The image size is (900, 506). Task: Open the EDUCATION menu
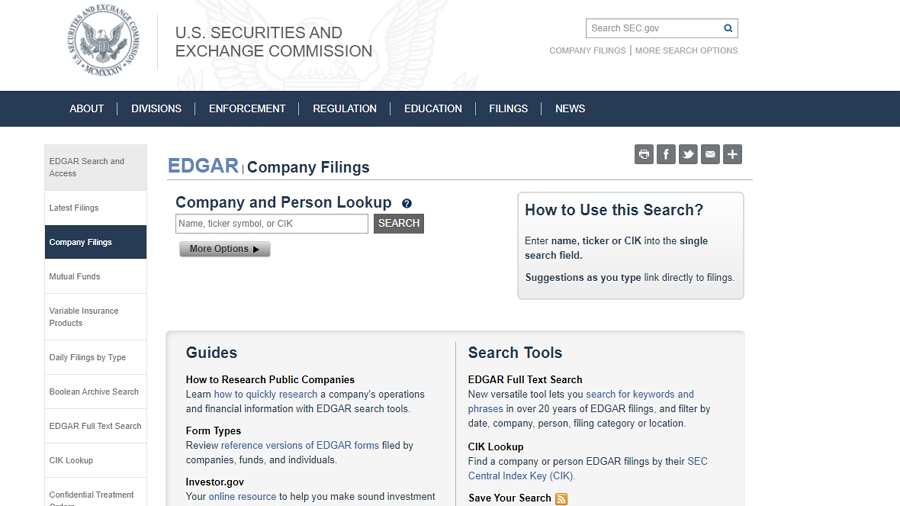(433, 108)
